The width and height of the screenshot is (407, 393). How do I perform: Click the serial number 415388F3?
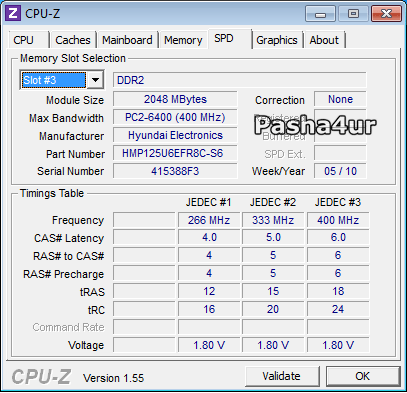pos(175,171)
